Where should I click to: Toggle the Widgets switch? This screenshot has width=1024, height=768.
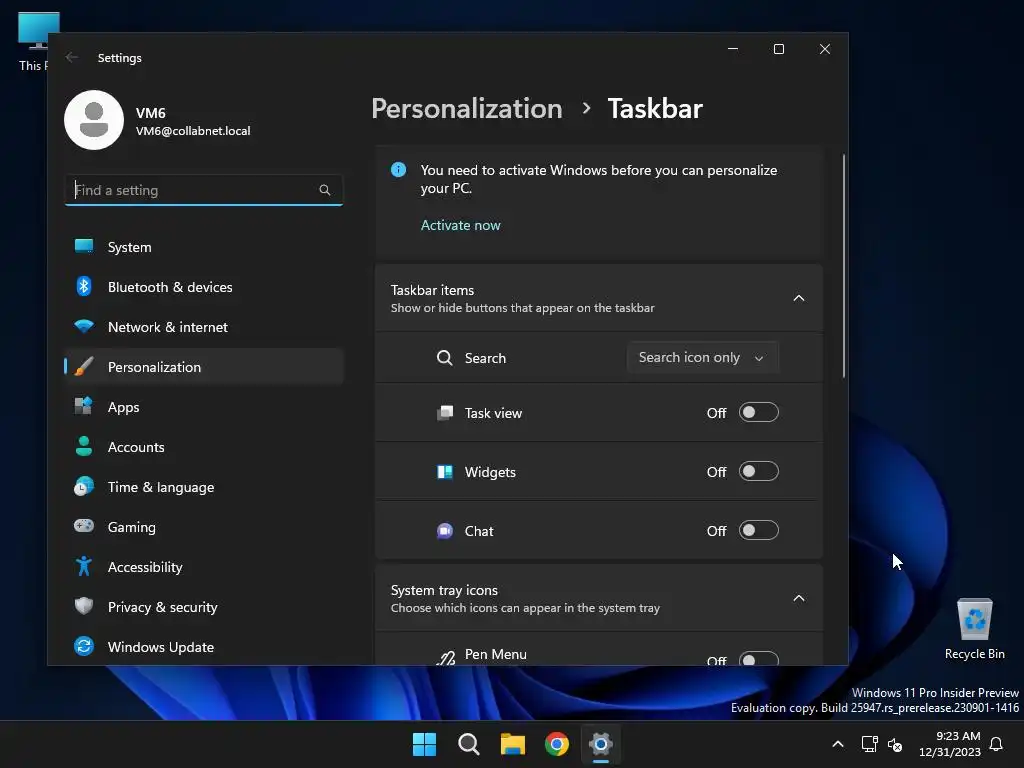click(x=759, y=471)
